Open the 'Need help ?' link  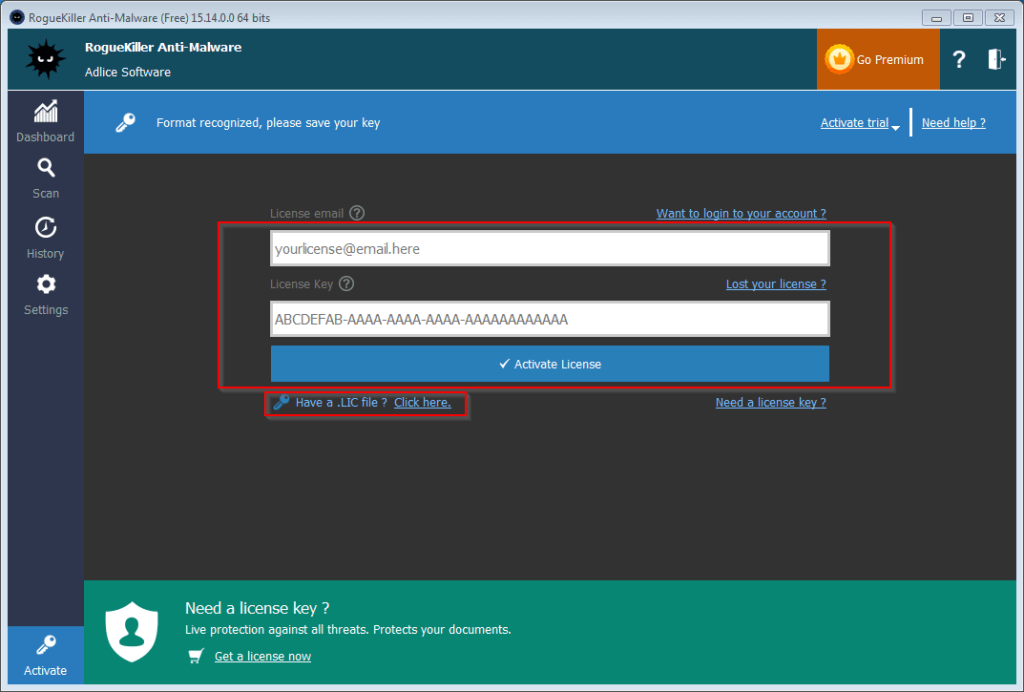(953, 123)
